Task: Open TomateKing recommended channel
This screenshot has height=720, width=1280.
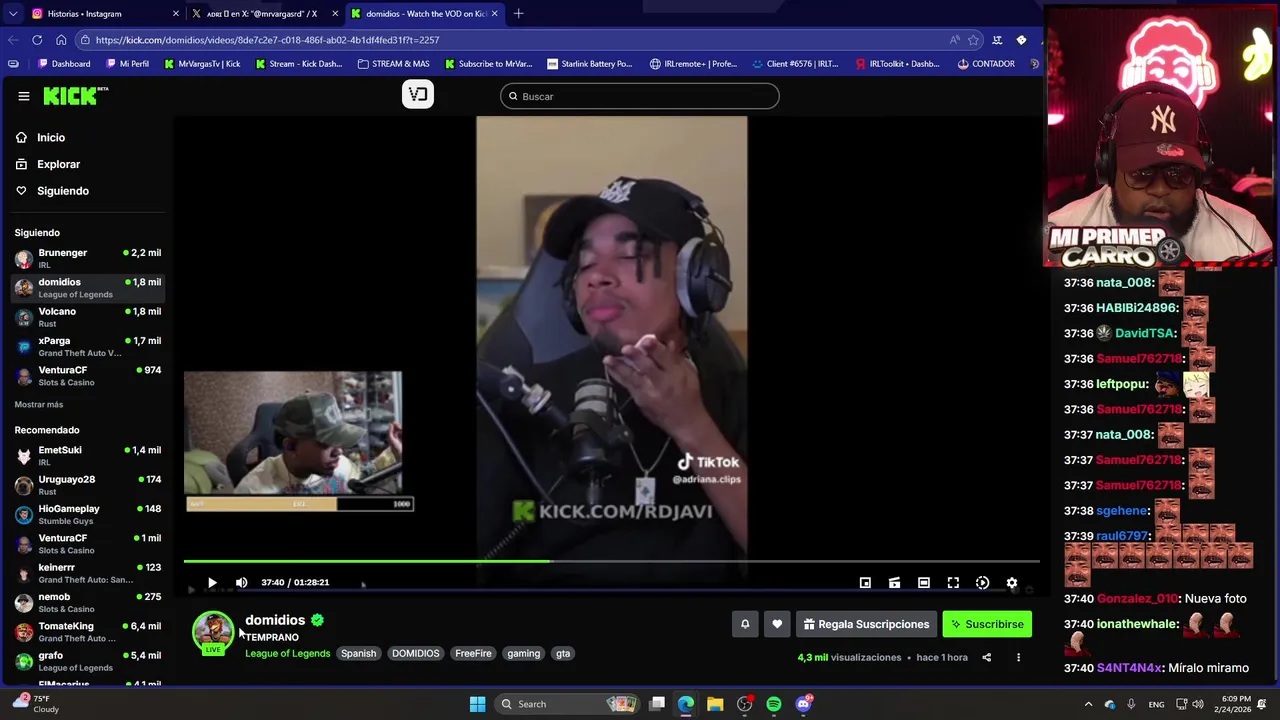Action: (88, 631)
